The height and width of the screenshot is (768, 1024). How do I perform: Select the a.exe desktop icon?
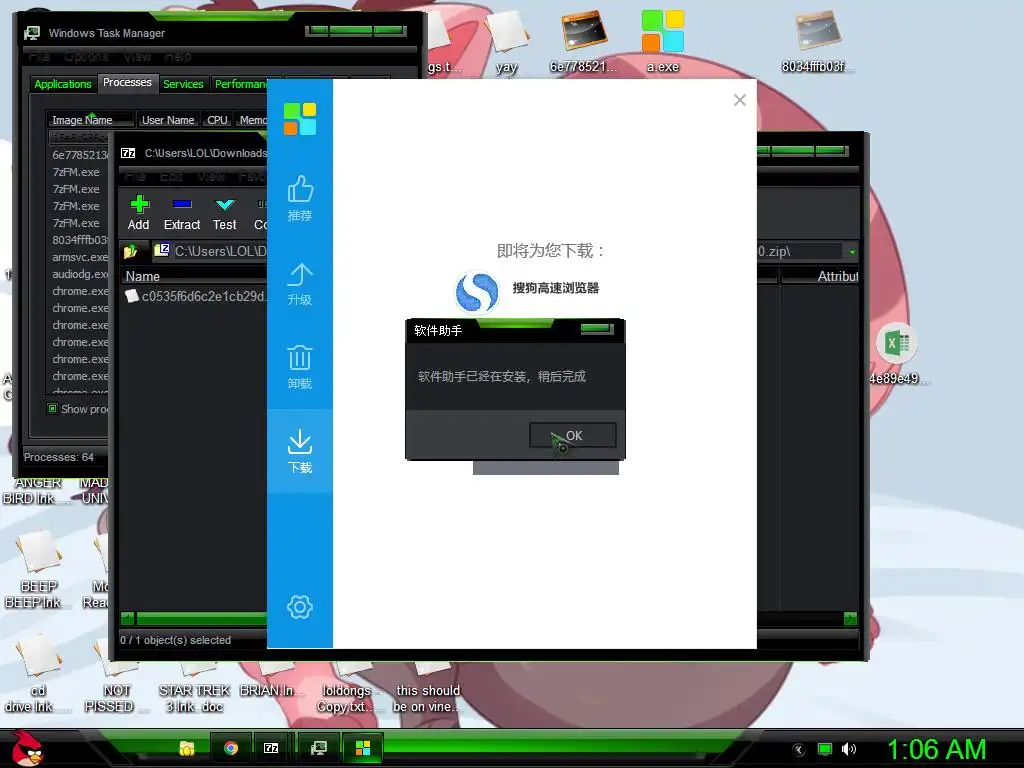pos(662,40)
